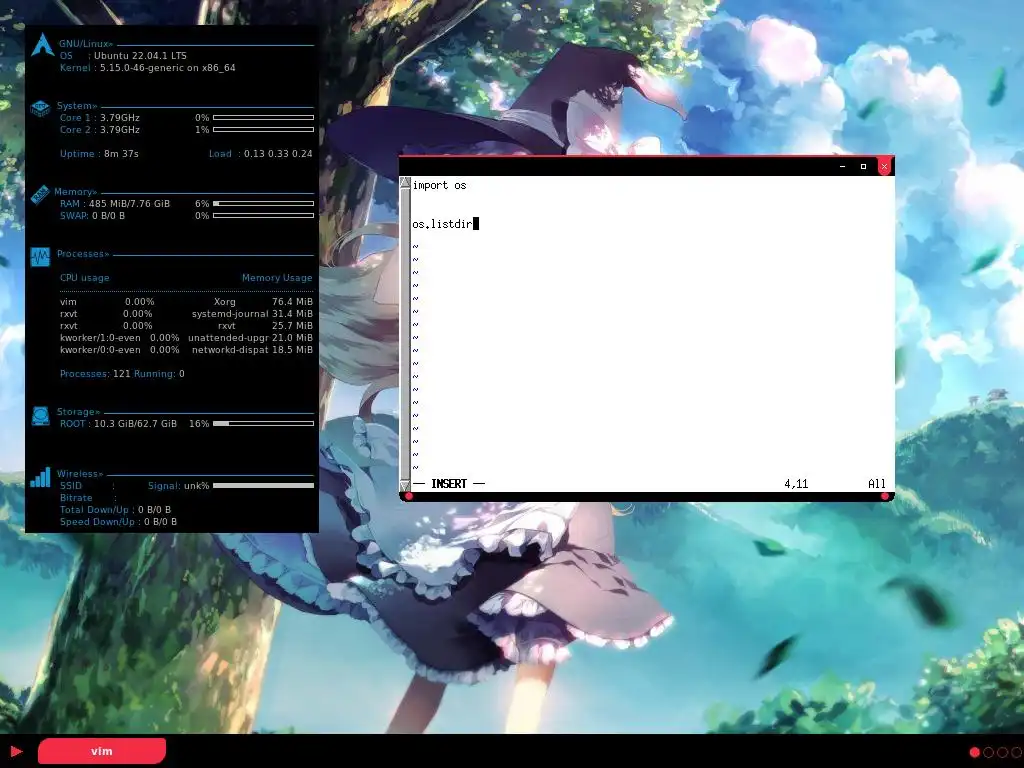Viewport: 1024px width, 768px height.
Task: Click the terminal scrollbar up arrow
Action: pyautogui.click(x=405, y=183)
